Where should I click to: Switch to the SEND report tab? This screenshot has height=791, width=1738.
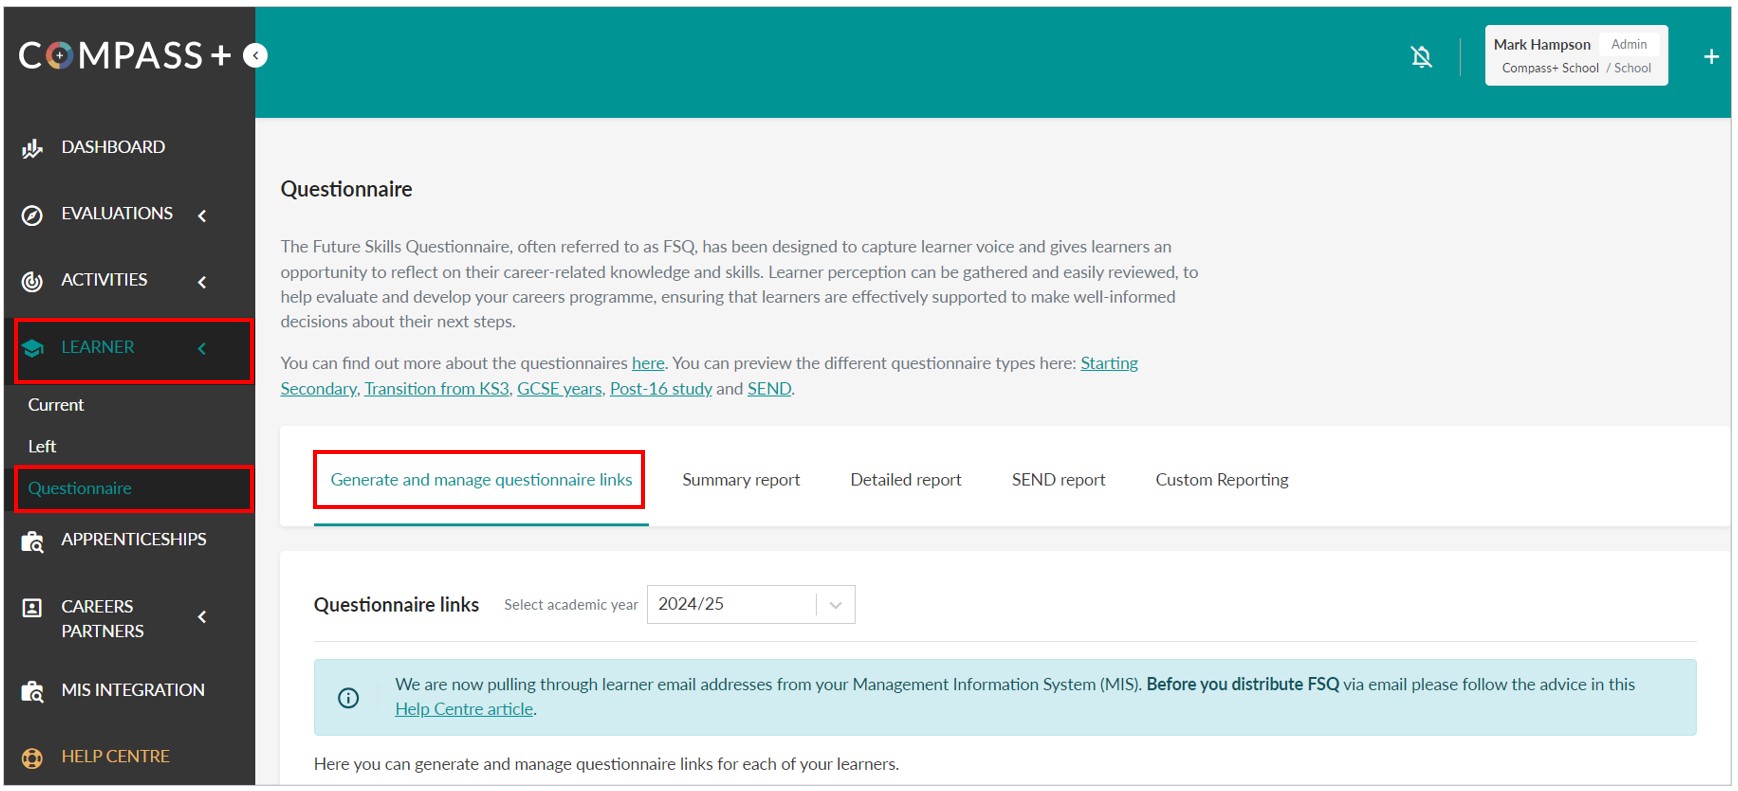pyautogui.click(x=1058, y=480)
